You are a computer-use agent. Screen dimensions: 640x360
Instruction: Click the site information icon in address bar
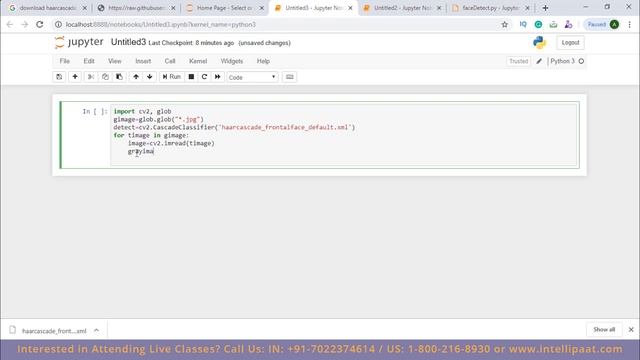point(58,24)
